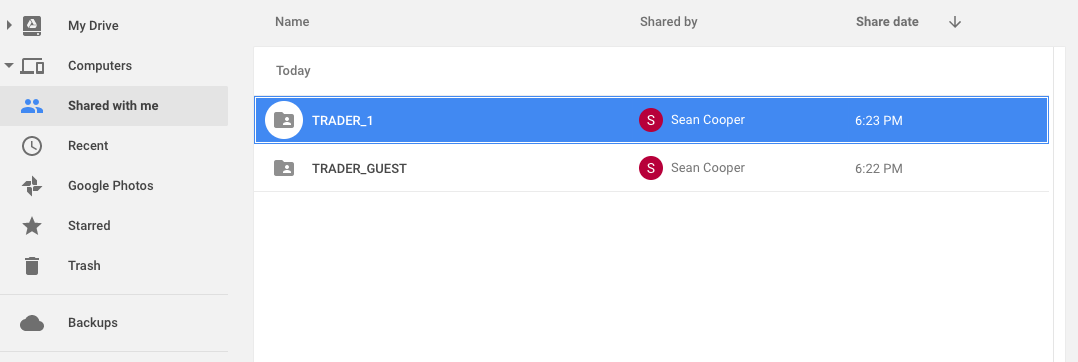Click the Starred star icon

[x=32, y=225]
